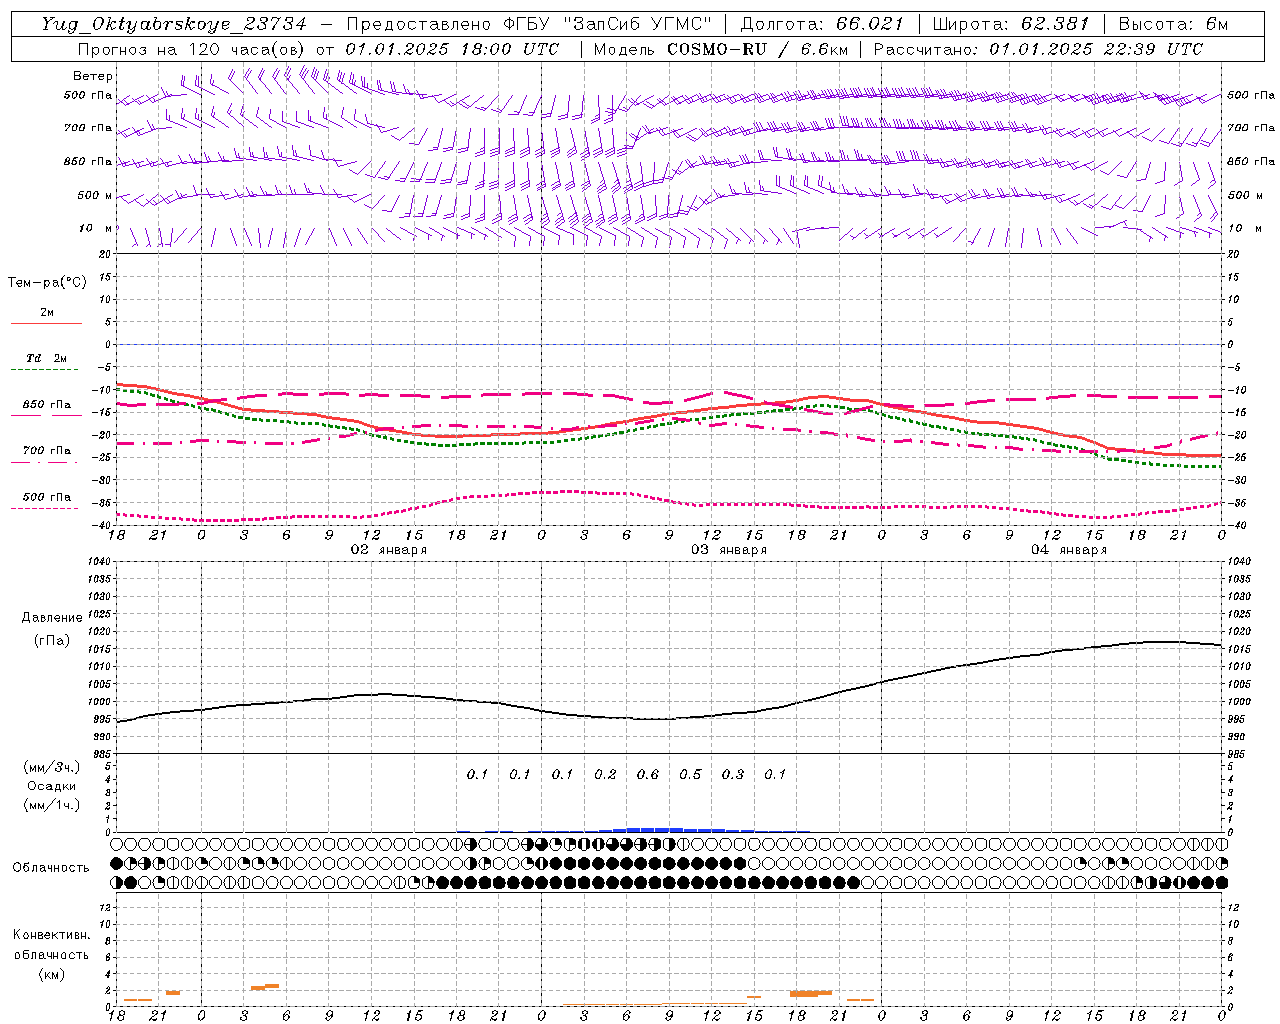
Task: Click the Тем-ра(°C) axis title
Action: click(x=47, y=283)
